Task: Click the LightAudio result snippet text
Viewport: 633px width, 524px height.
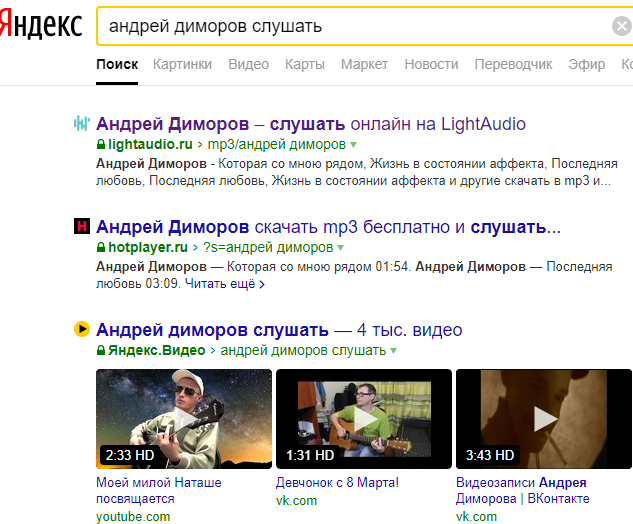Action: click(x=357, y=172)
